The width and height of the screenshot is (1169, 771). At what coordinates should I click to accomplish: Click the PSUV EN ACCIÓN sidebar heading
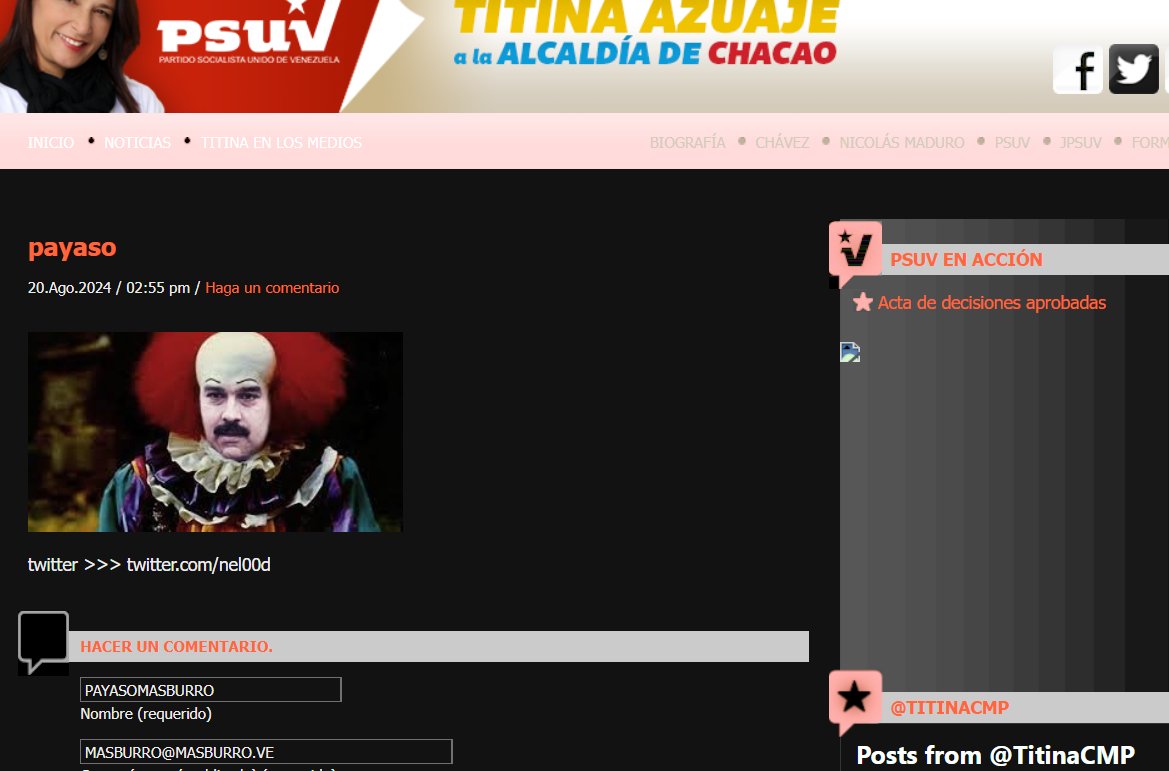pyautogui.click(x=966, y=259)
